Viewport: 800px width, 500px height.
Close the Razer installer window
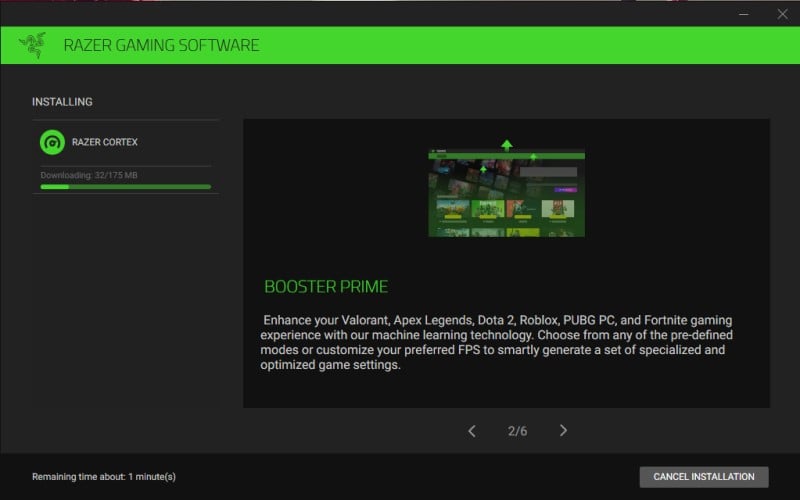point(783,14)
